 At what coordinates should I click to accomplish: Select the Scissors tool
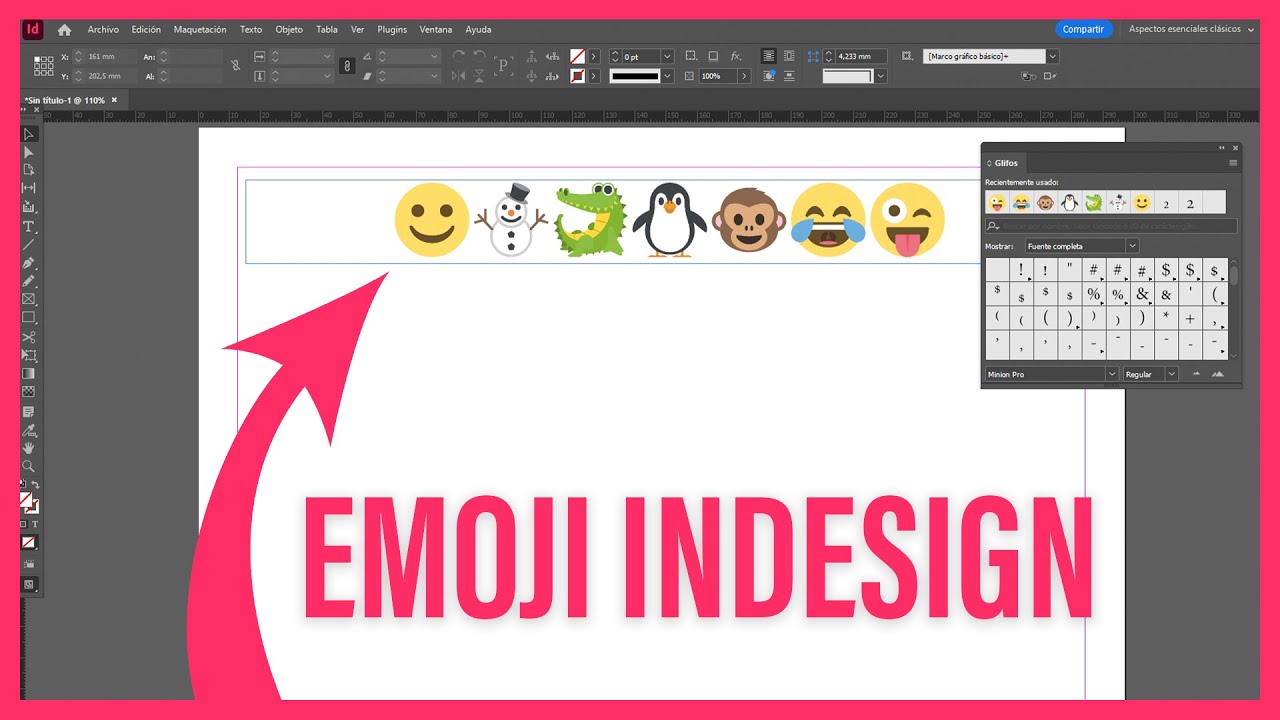29,337
